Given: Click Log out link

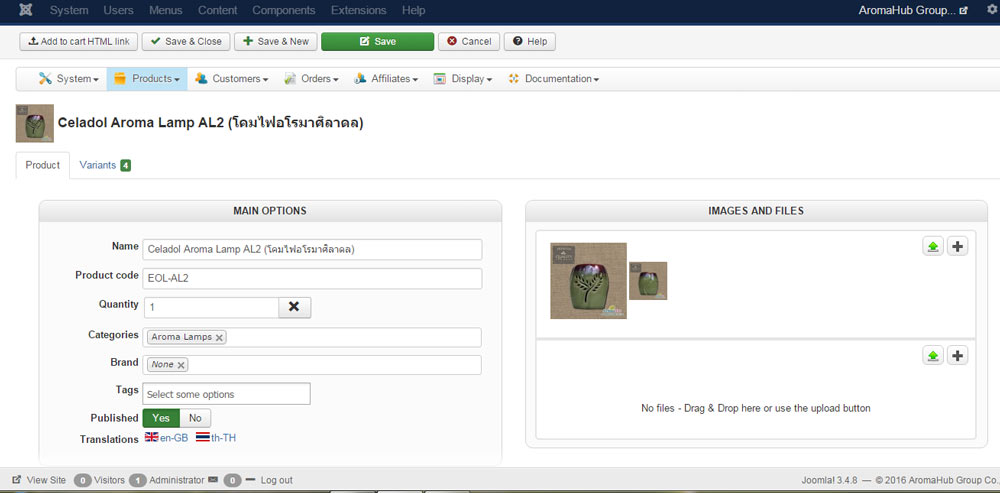Looking at the screenshot, I should [x=277, y=480].
